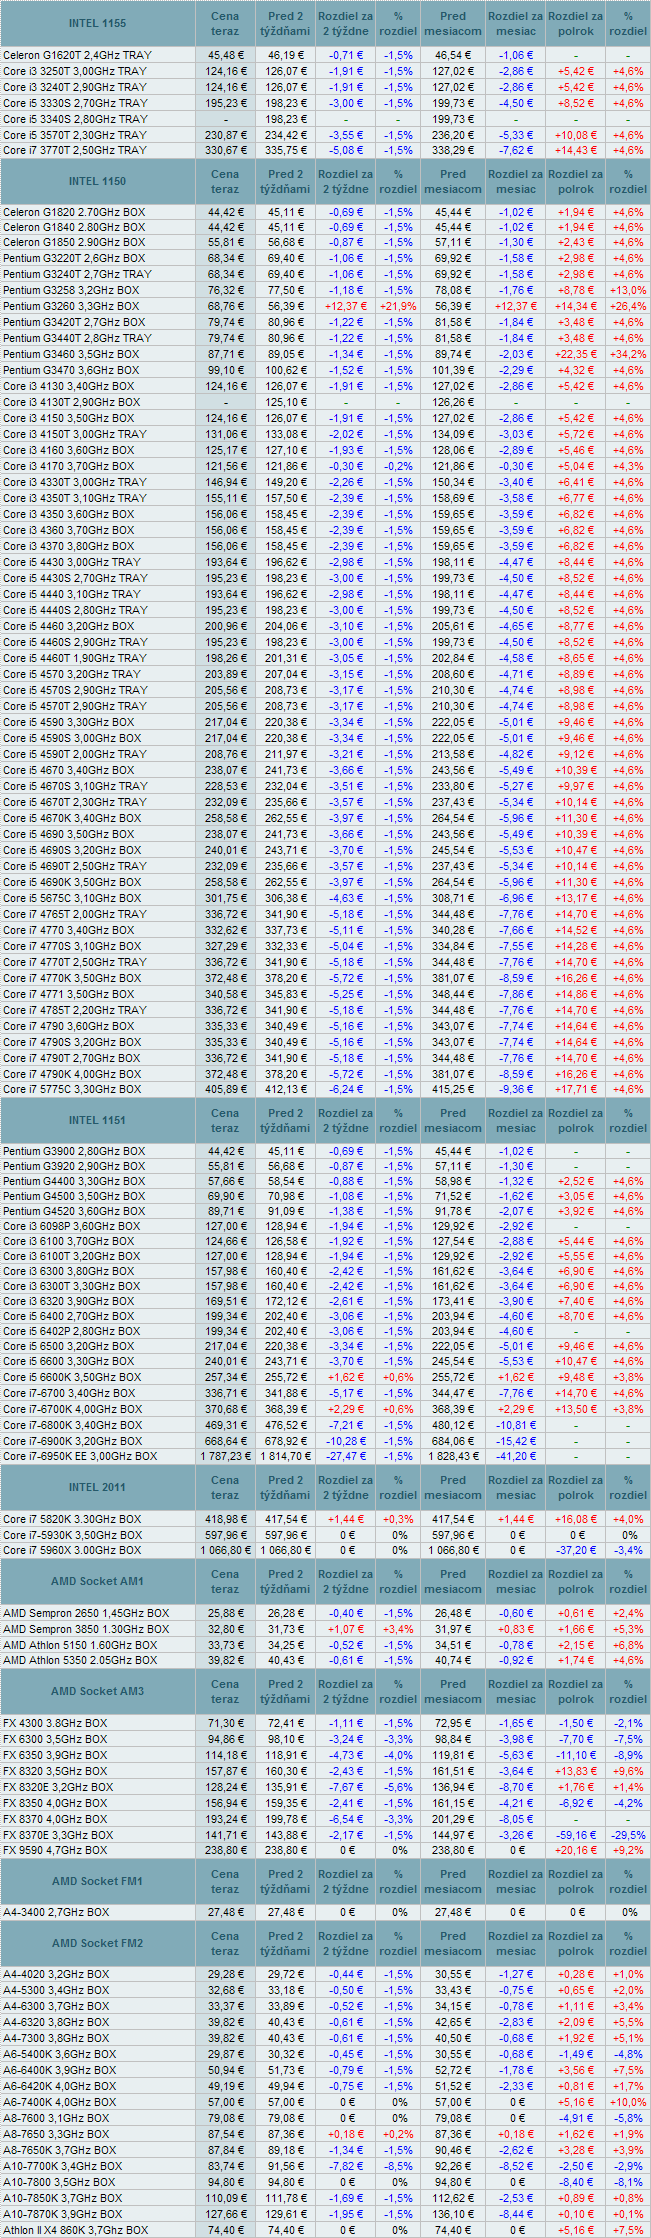Select Core i7 4790K 4,00GHz BOX row name
Viewport: 651px width, 2238px height.
point(72,1074)
